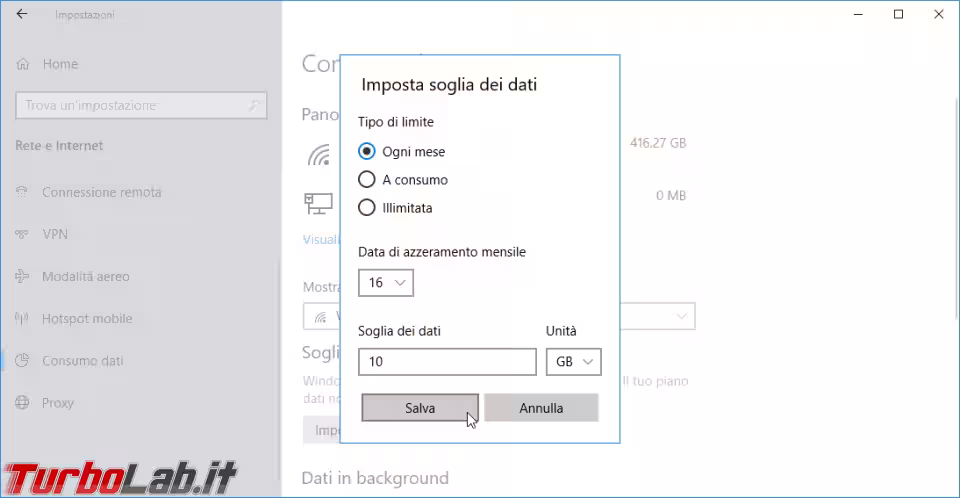
Task: Click the Proxy globe icon
Action: 22,402
